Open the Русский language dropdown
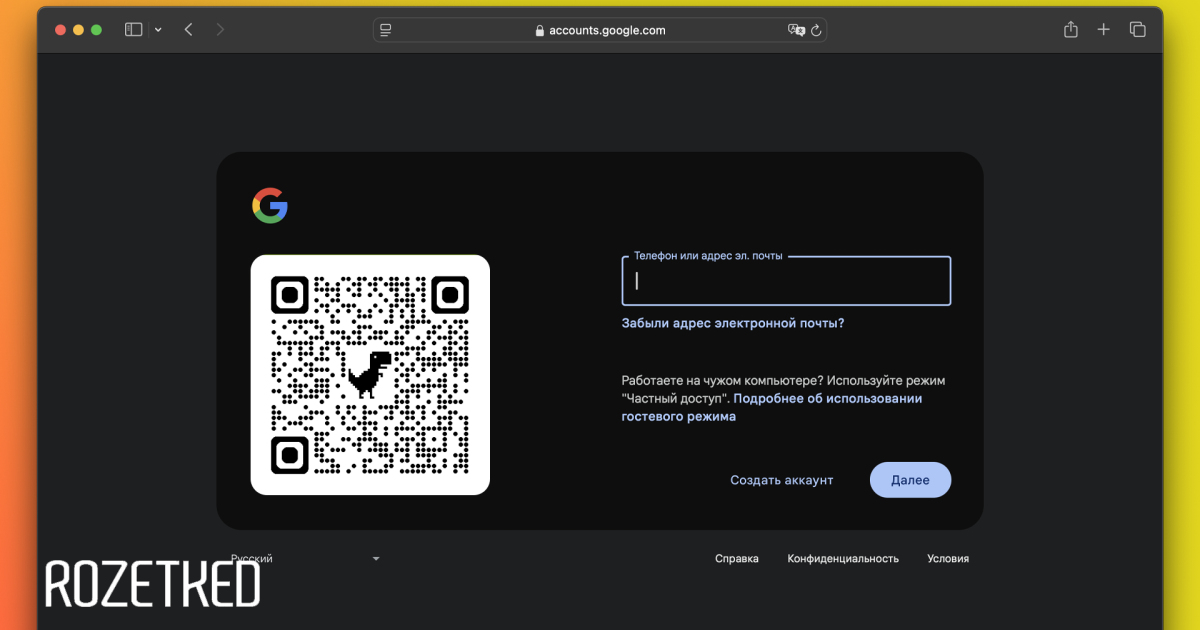Screen dimensions: 1200x630 (305, 558)
